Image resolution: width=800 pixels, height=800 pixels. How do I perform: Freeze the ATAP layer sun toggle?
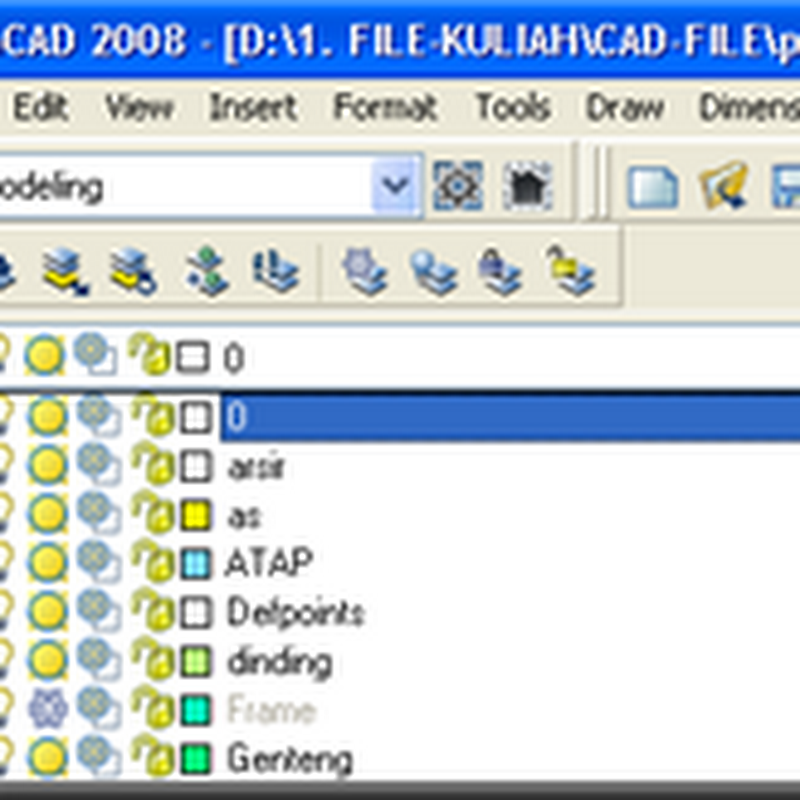point(45,560)
